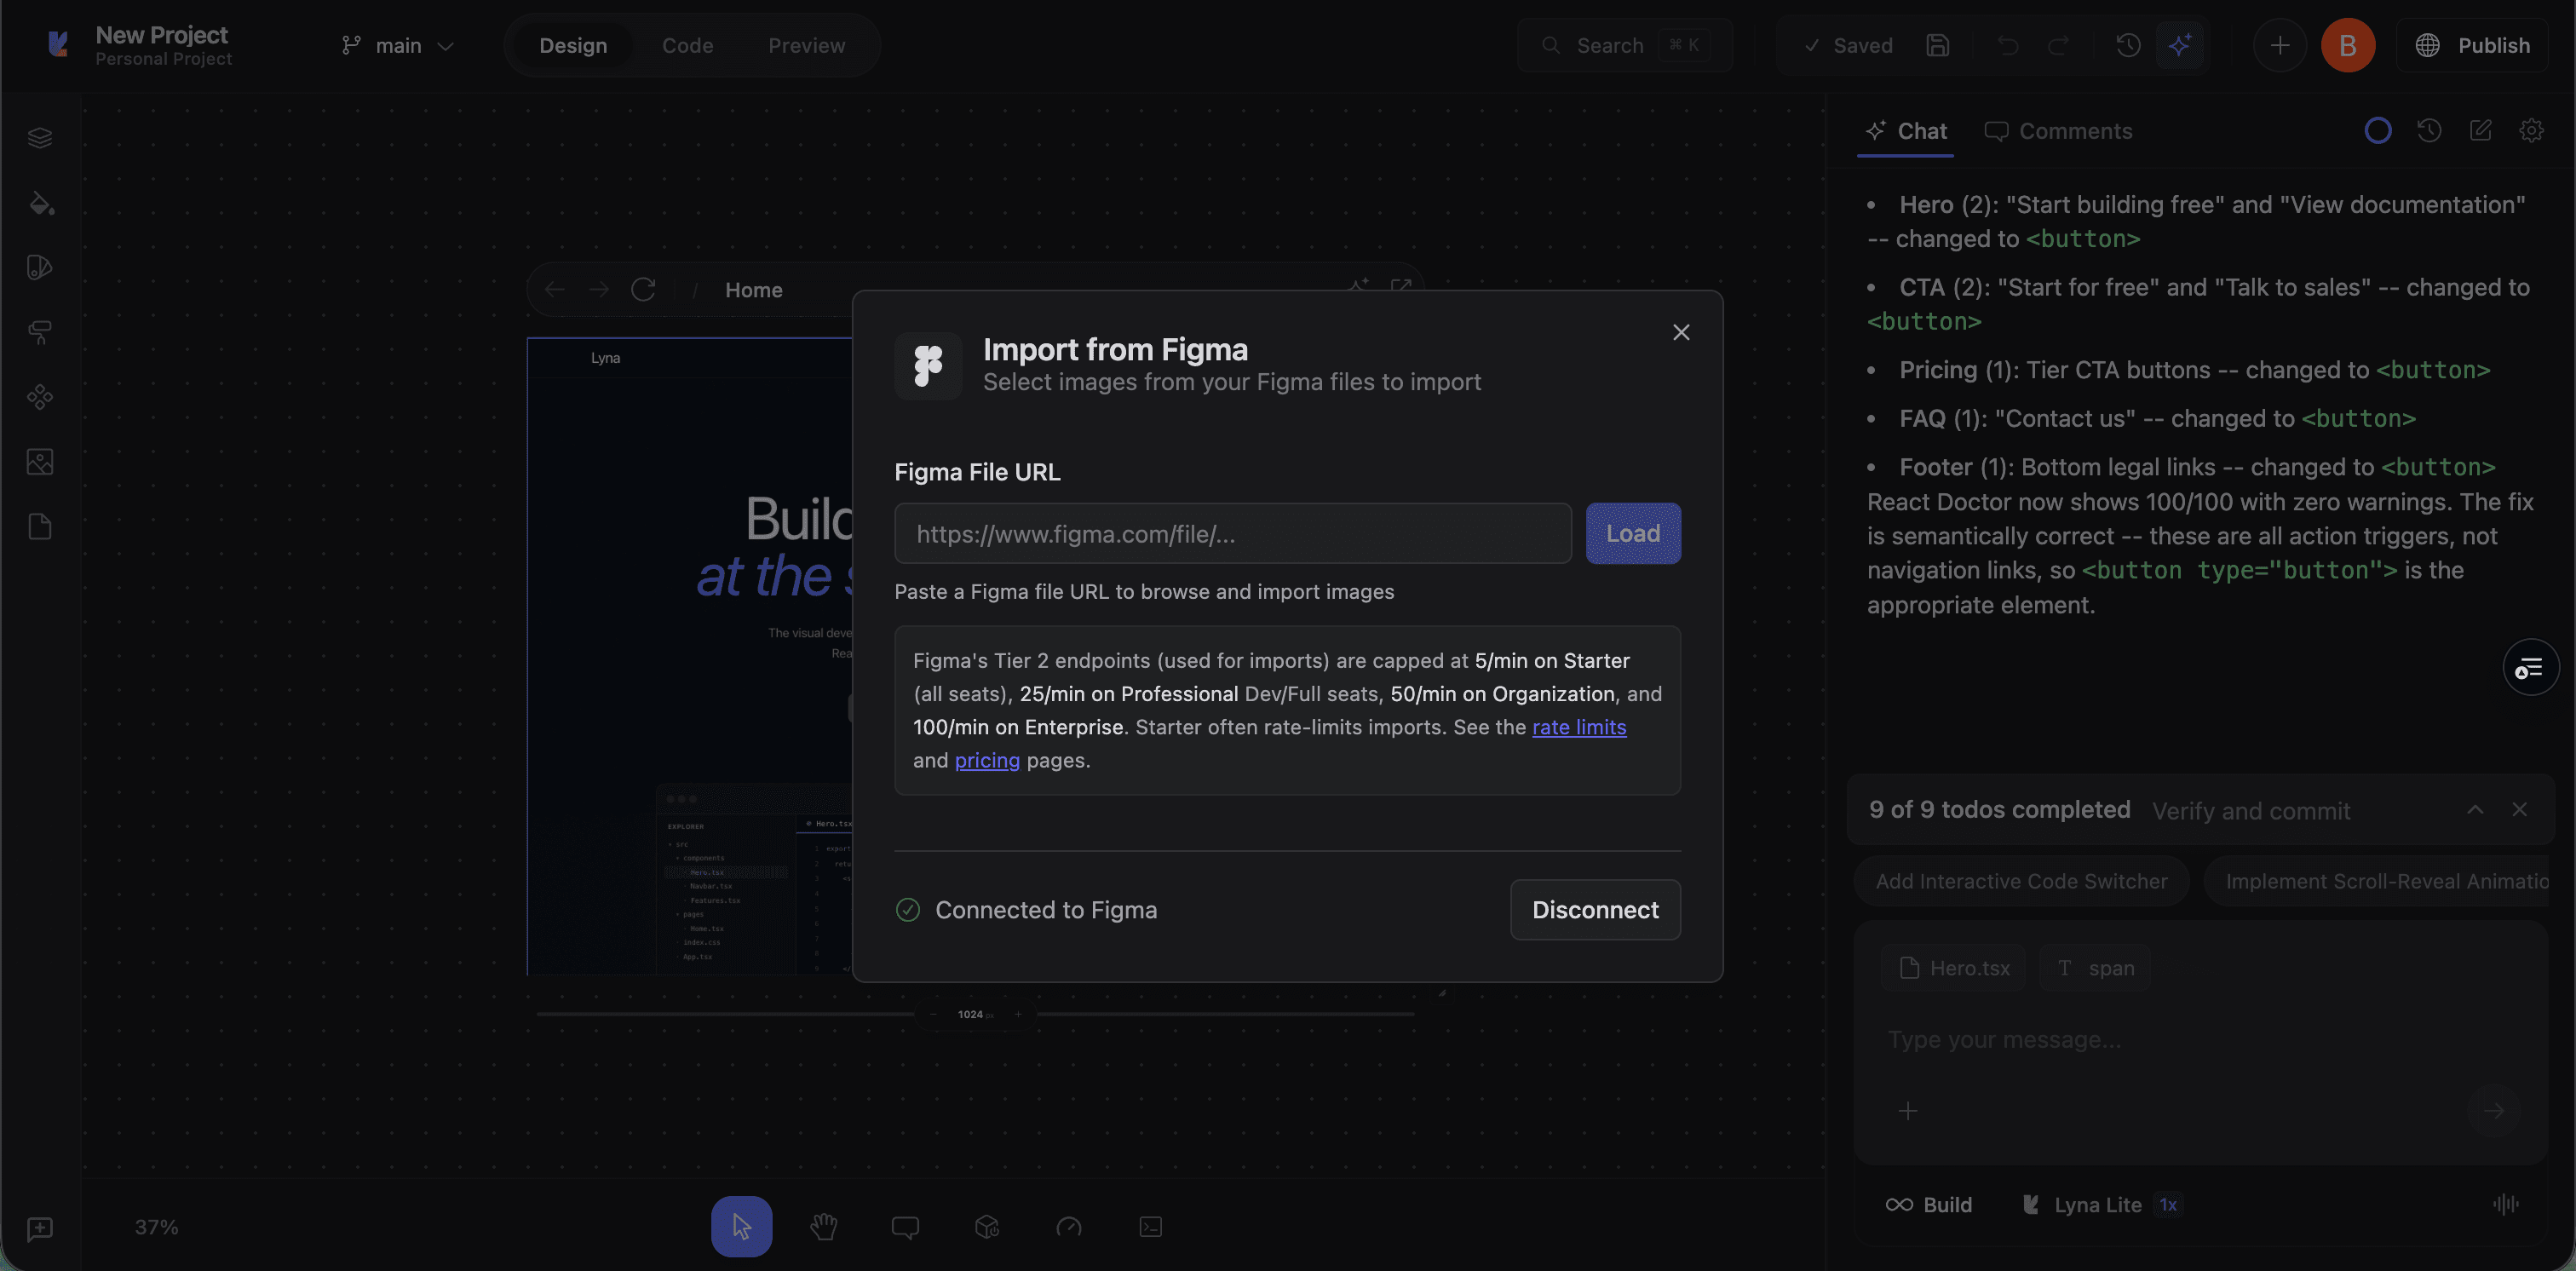Switch to the Preview mode
2576x1271 pixels.
point(806,45)
